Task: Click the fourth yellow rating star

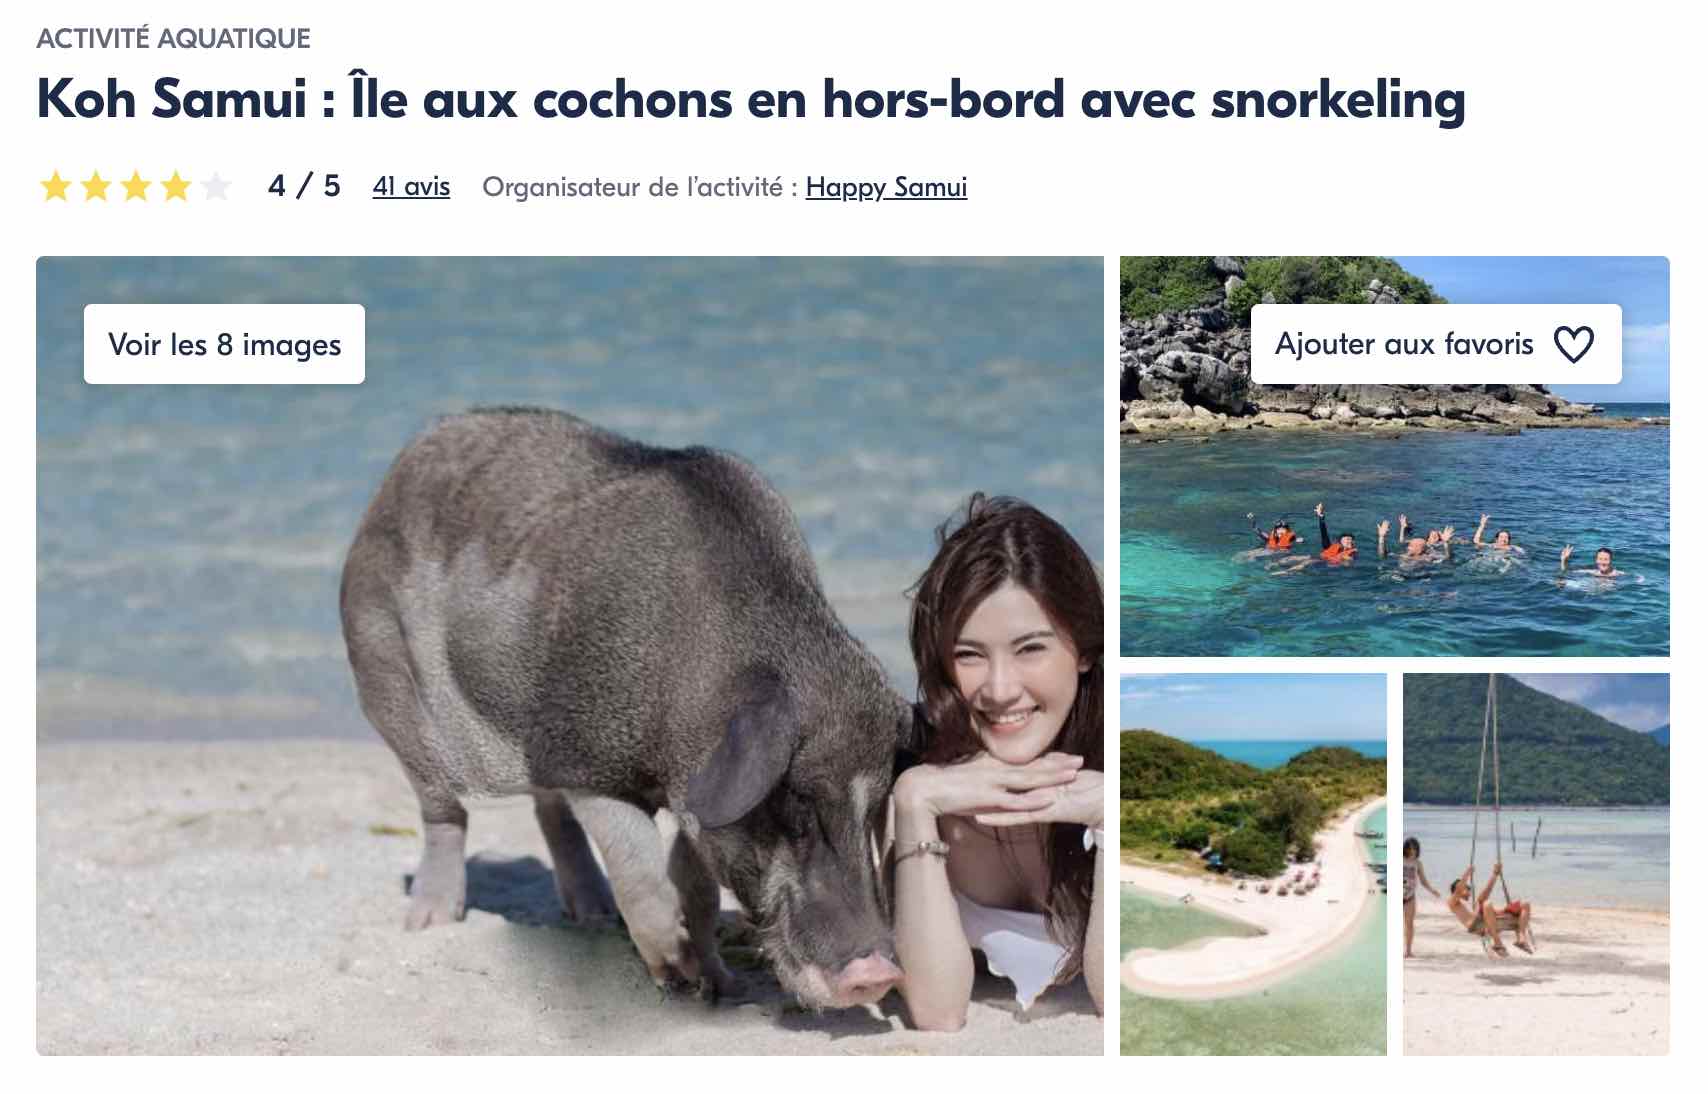Action: click(x=176, y=186)
